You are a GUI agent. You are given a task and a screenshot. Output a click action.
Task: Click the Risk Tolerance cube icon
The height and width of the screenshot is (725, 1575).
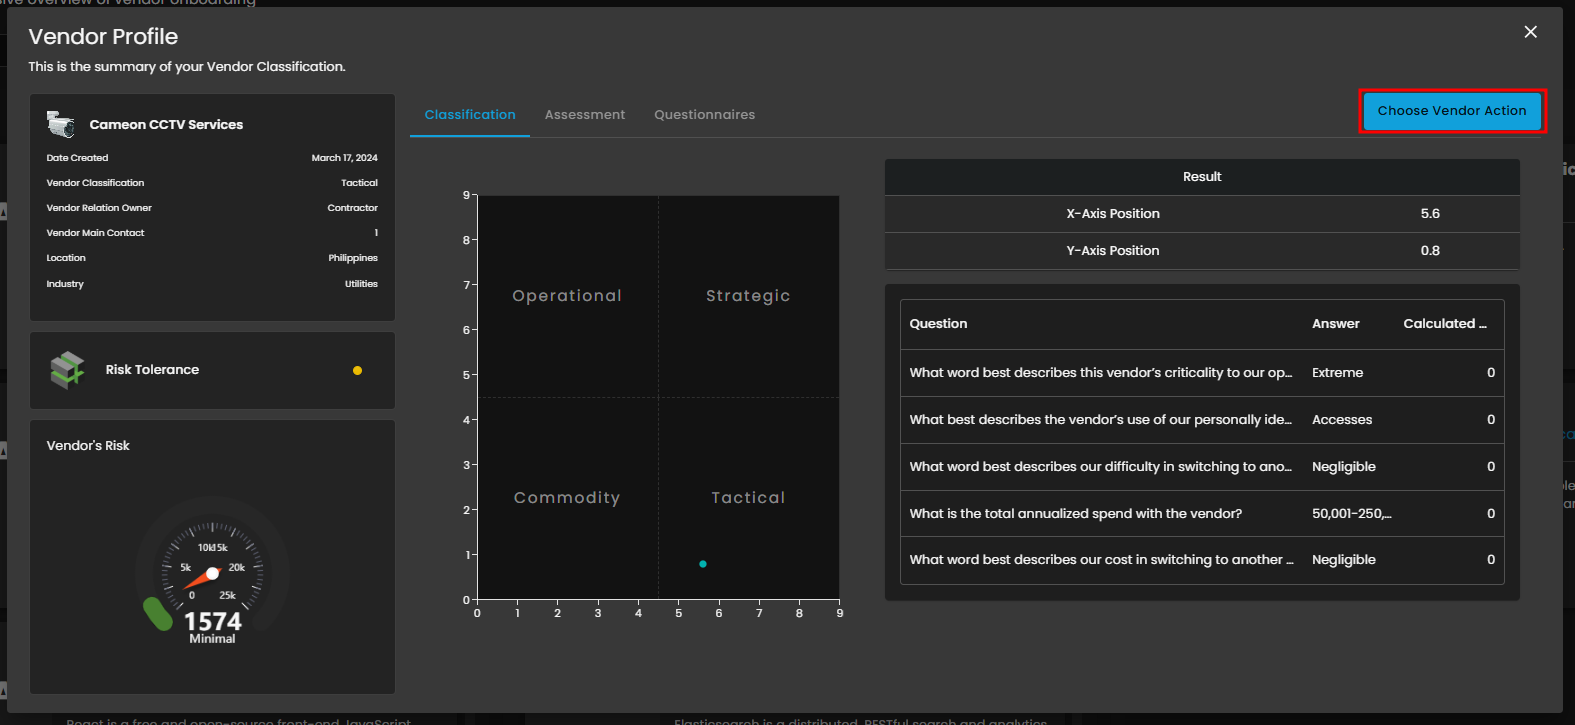coord(67,370)
